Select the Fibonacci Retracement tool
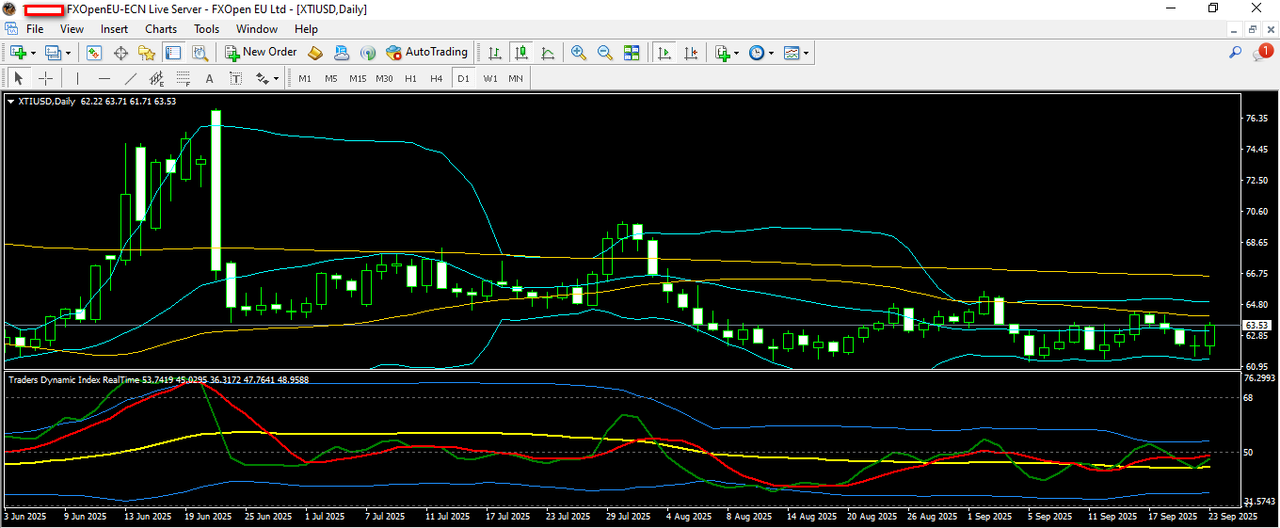Screen dimensions: 1280x528 point(182,78)
